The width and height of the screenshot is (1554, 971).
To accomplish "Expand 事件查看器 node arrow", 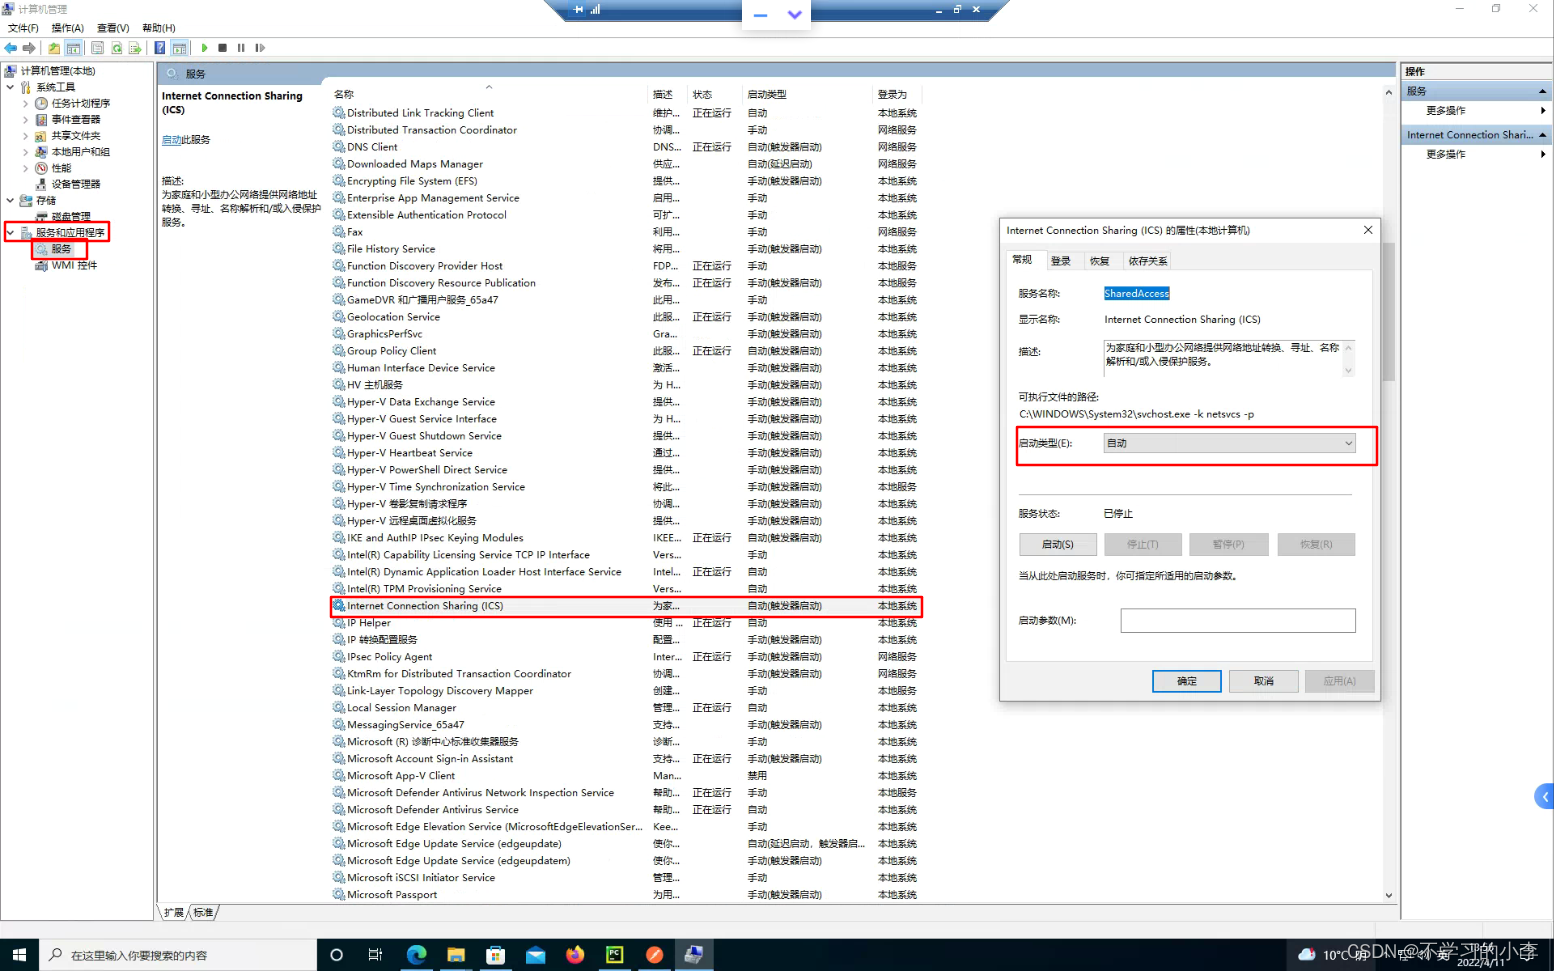I will 26,119.
